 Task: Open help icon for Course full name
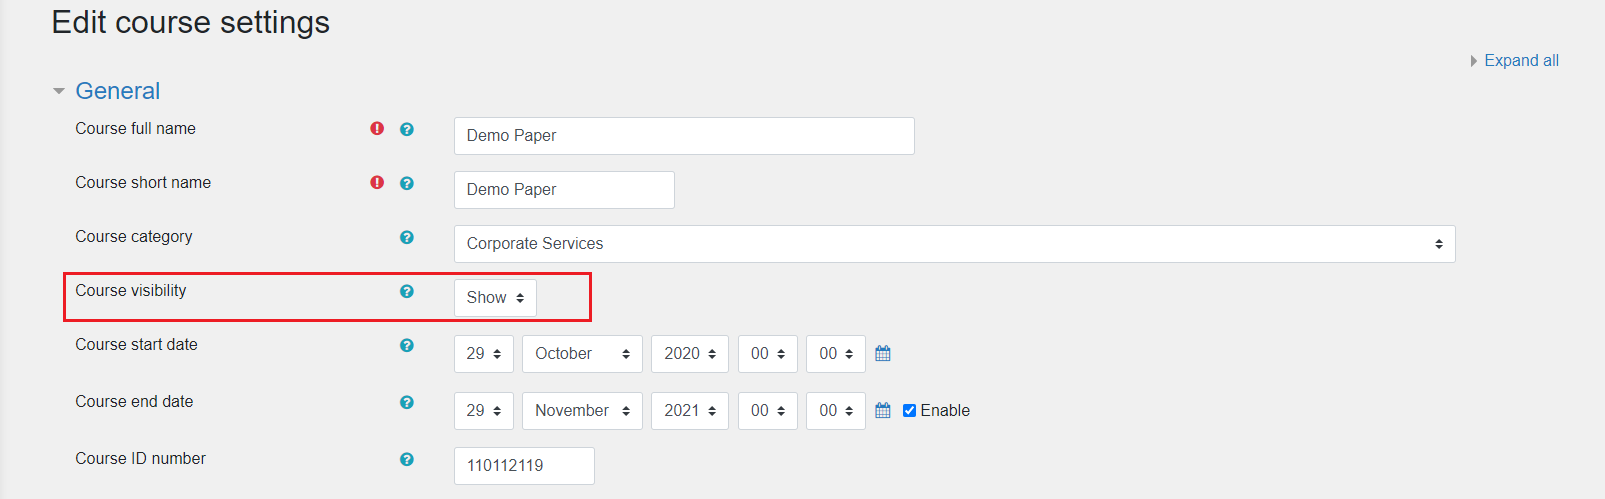407,129
